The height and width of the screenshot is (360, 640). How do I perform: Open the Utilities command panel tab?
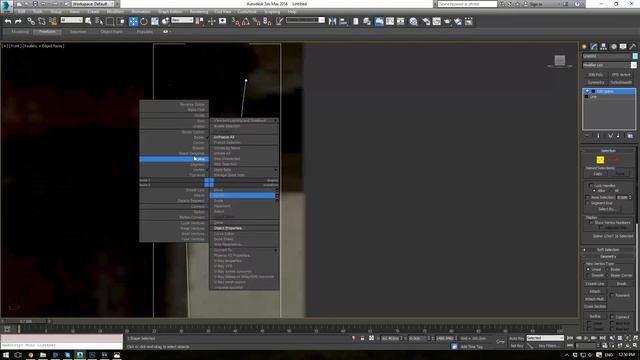633,47
